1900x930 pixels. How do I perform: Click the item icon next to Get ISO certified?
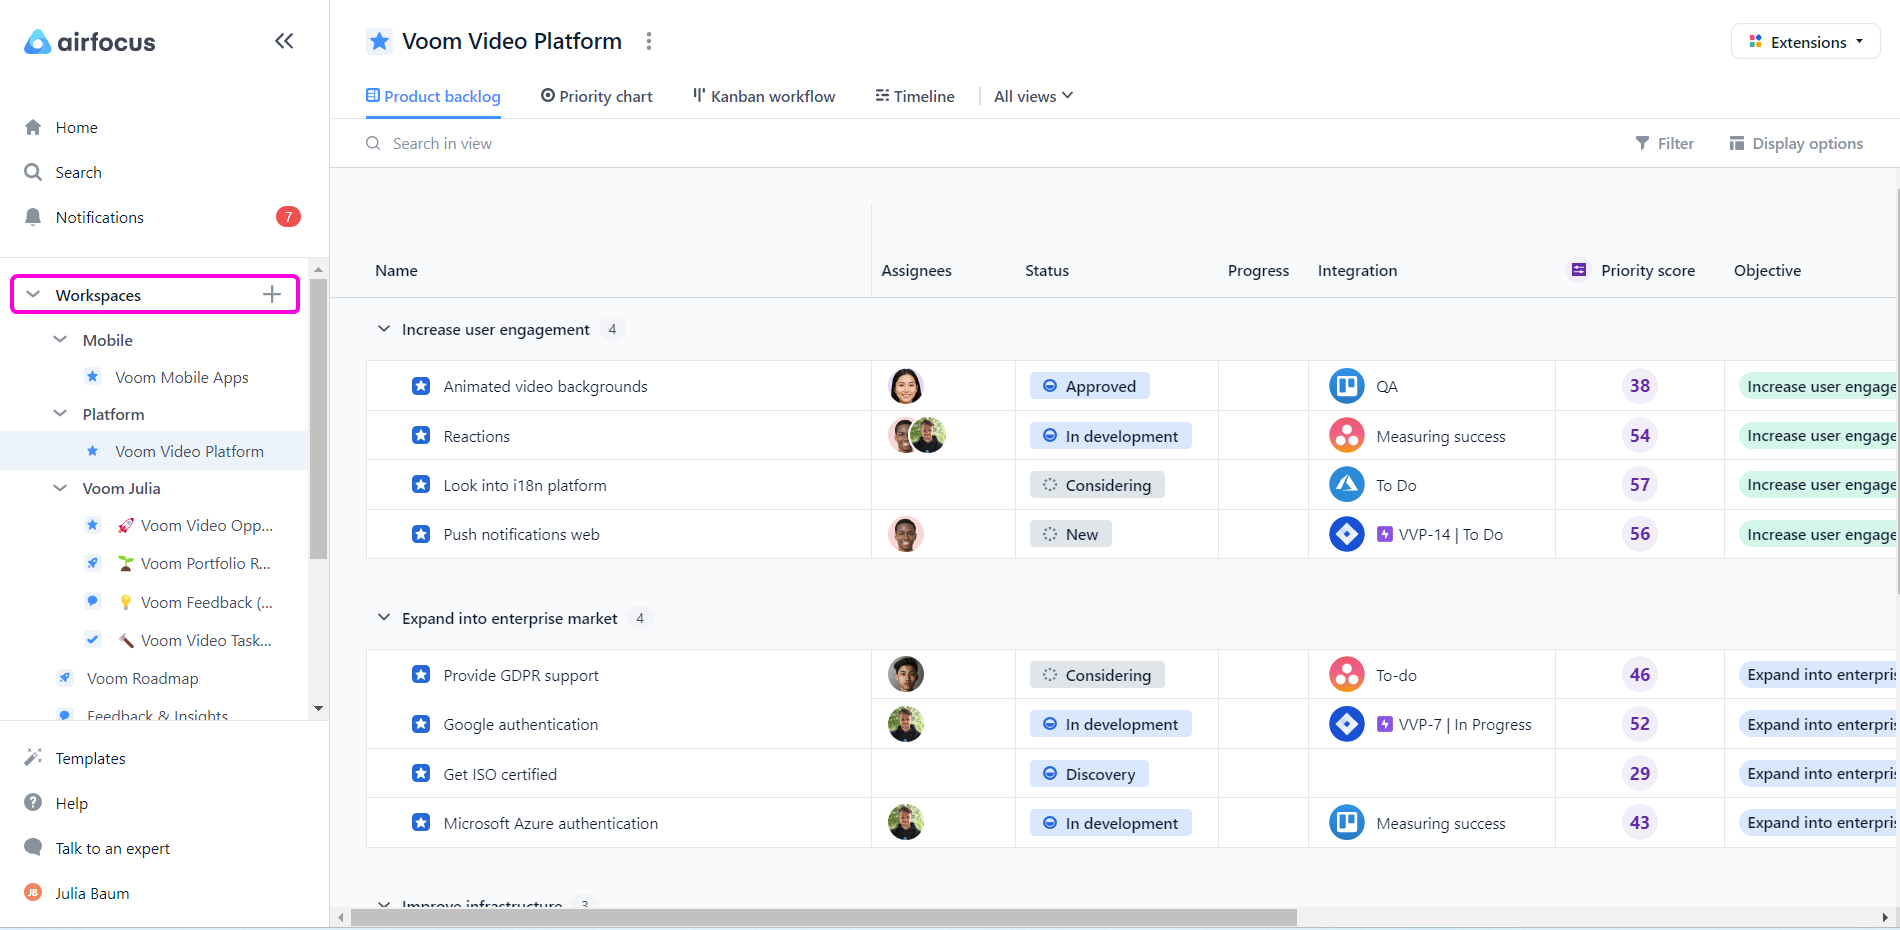(421, 774)
